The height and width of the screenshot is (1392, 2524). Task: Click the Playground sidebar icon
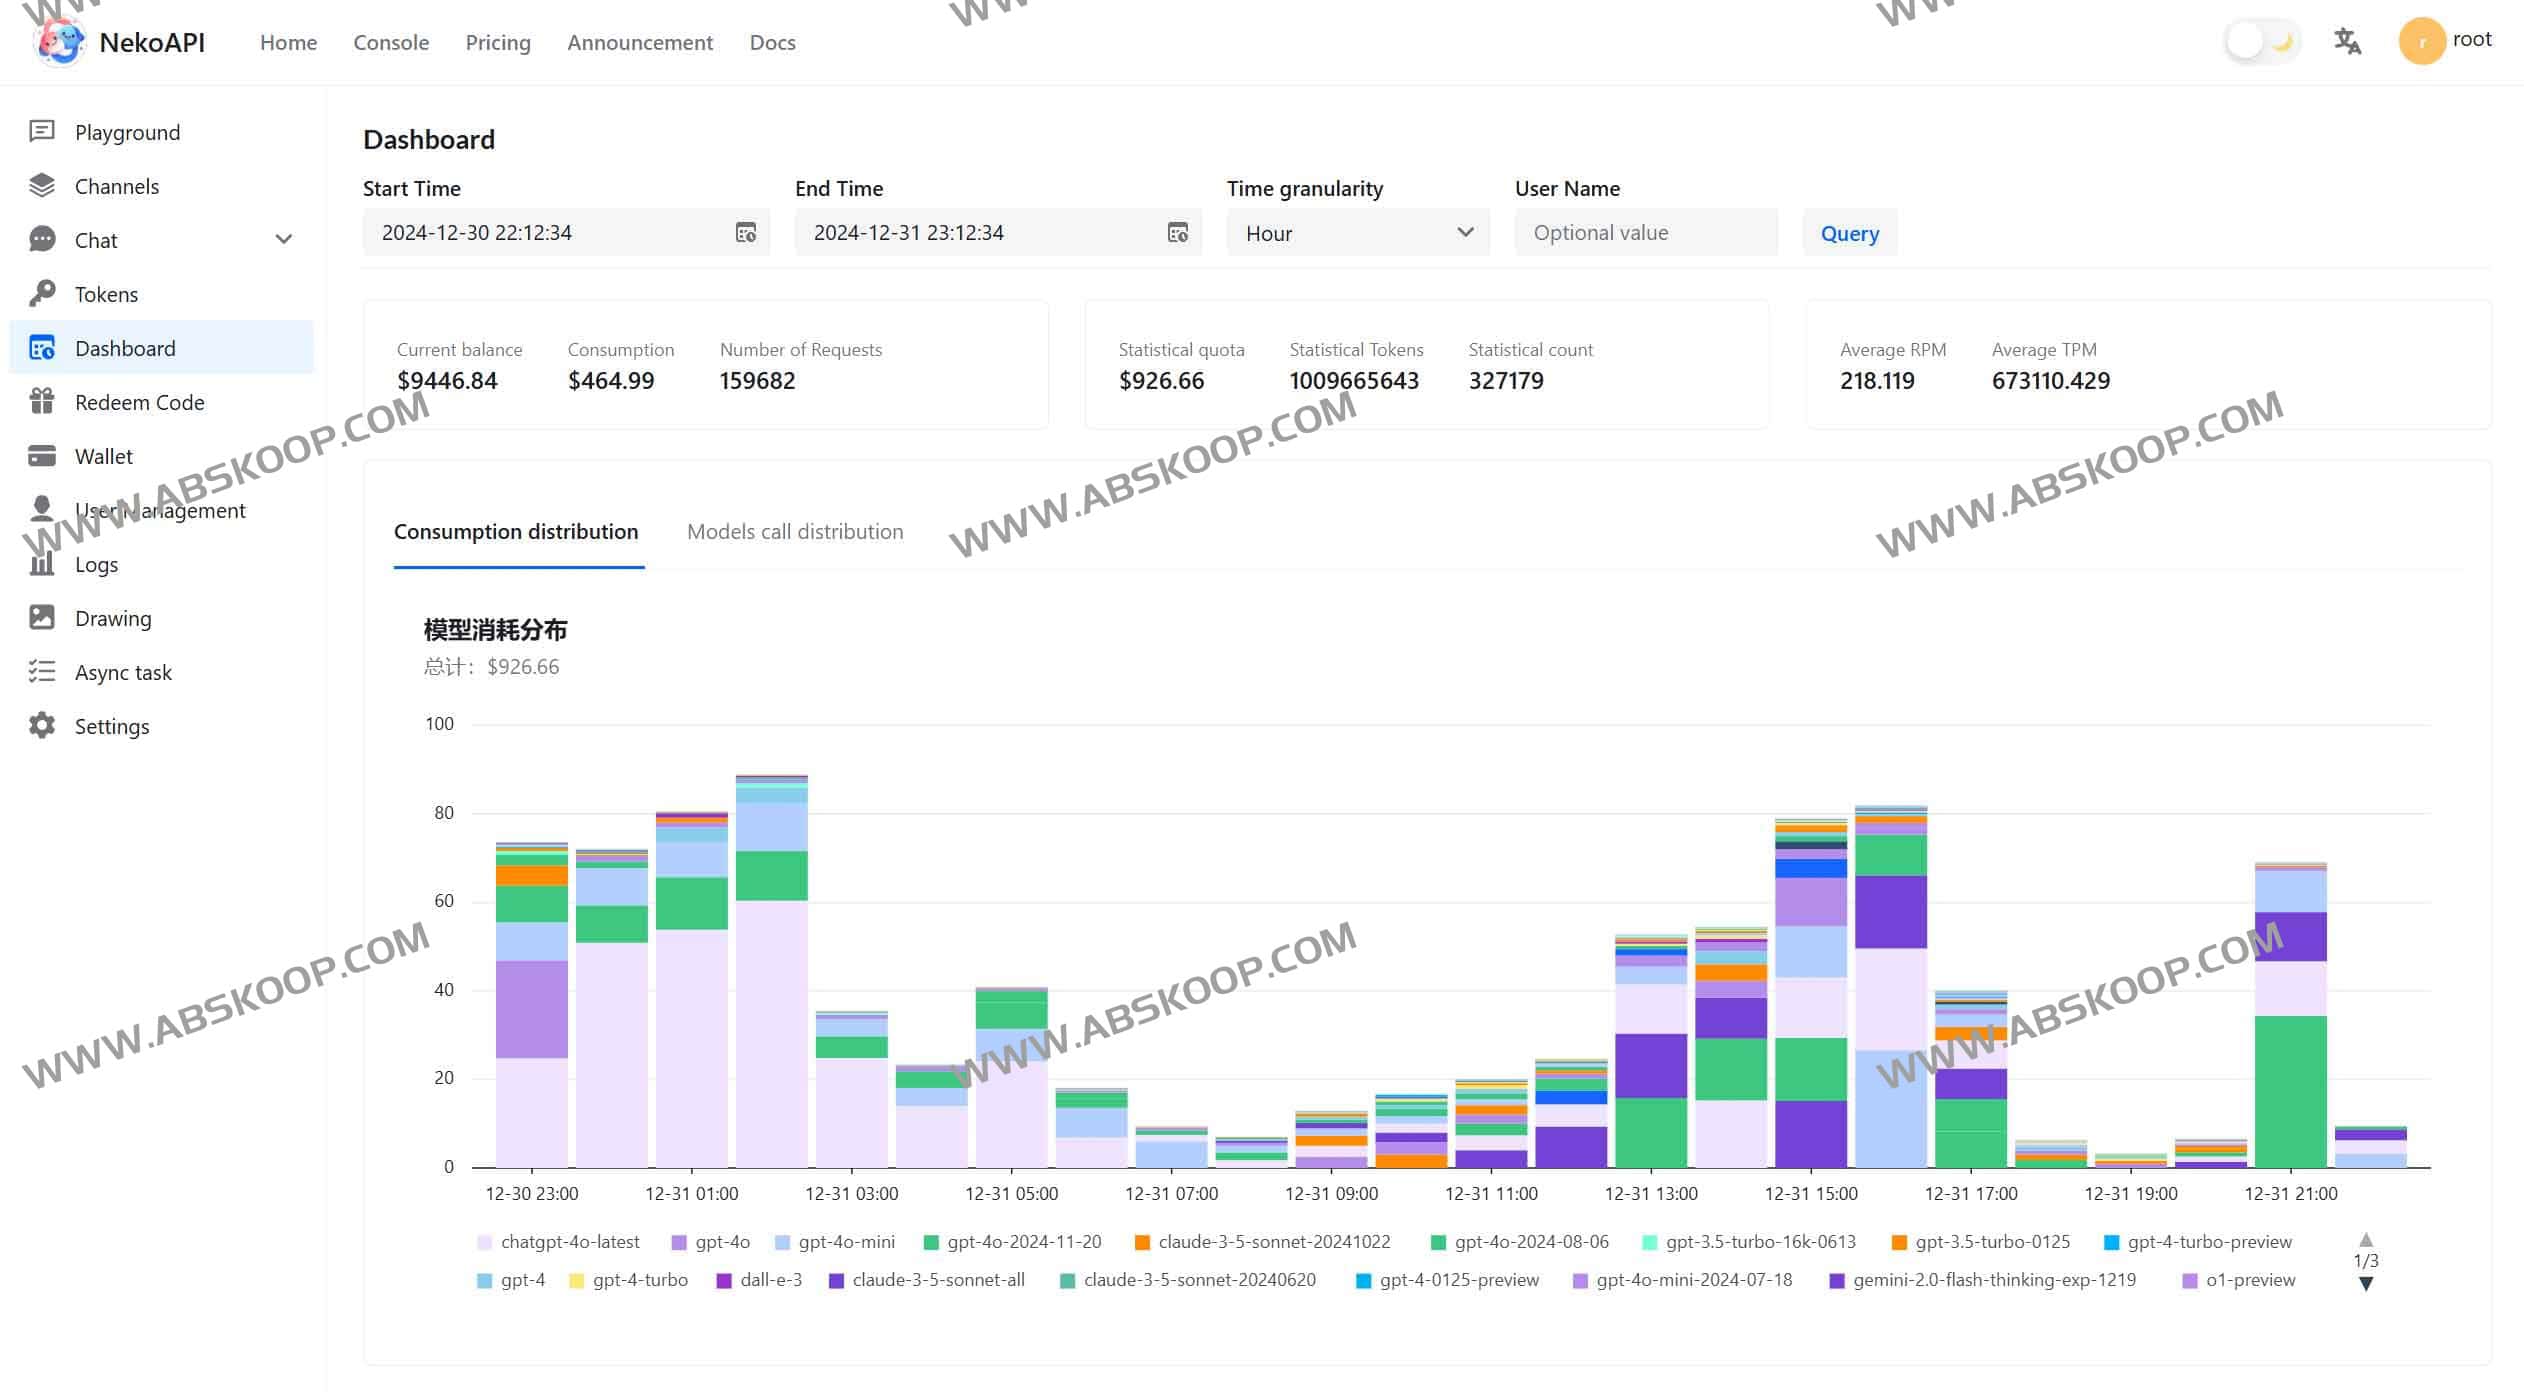(x=41, y=132)
